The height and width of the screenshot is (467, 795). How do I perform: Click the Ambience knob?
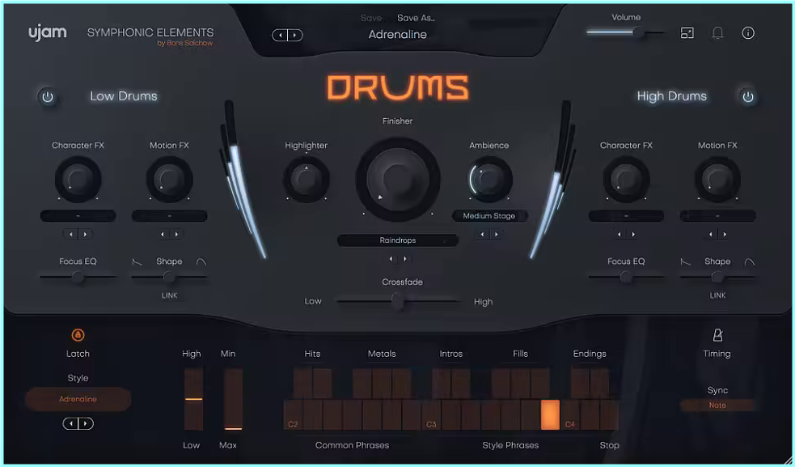coord(489,179)
